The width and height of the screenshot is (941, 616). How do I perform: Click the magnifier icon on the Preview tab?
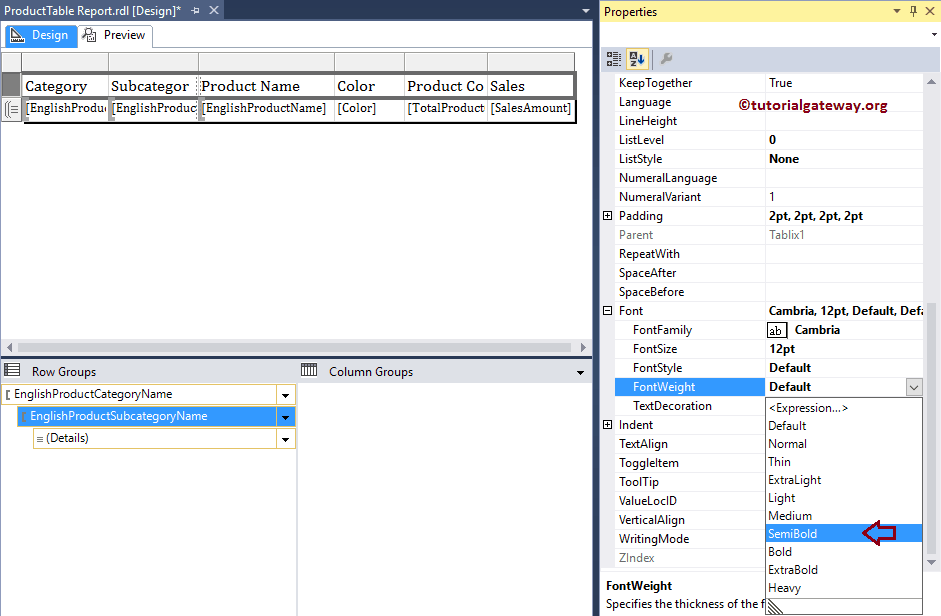click(x=90, y=34)
